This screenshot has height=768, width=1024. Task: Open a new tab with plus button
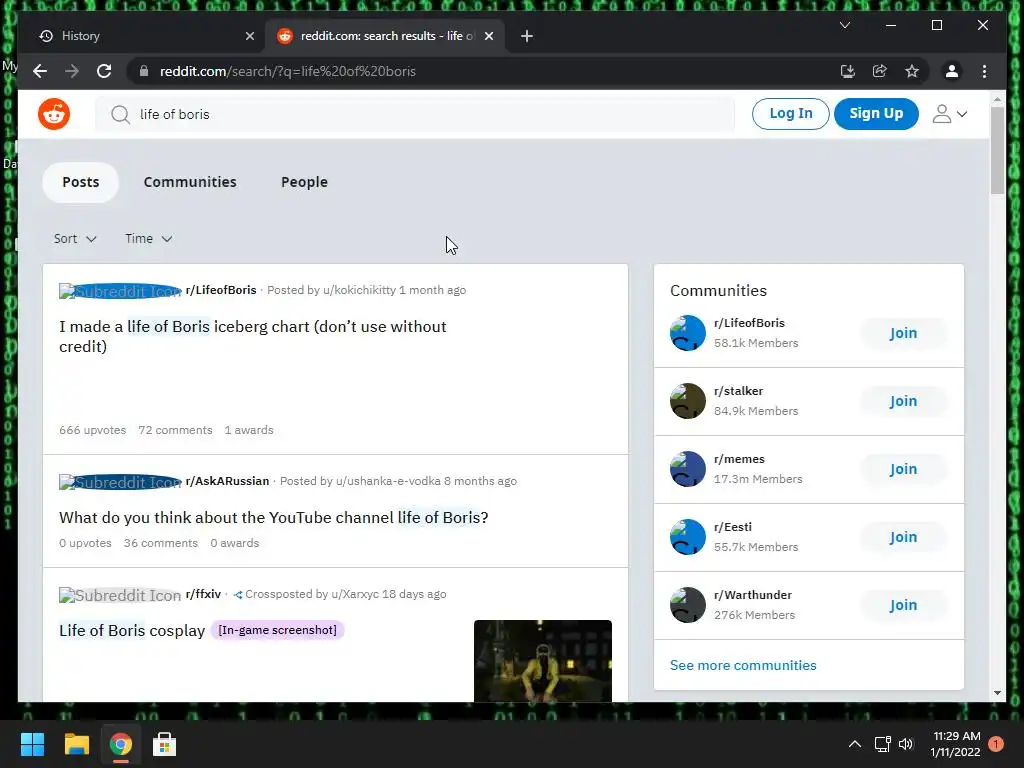pyautogui.click(x=527, y=36)
